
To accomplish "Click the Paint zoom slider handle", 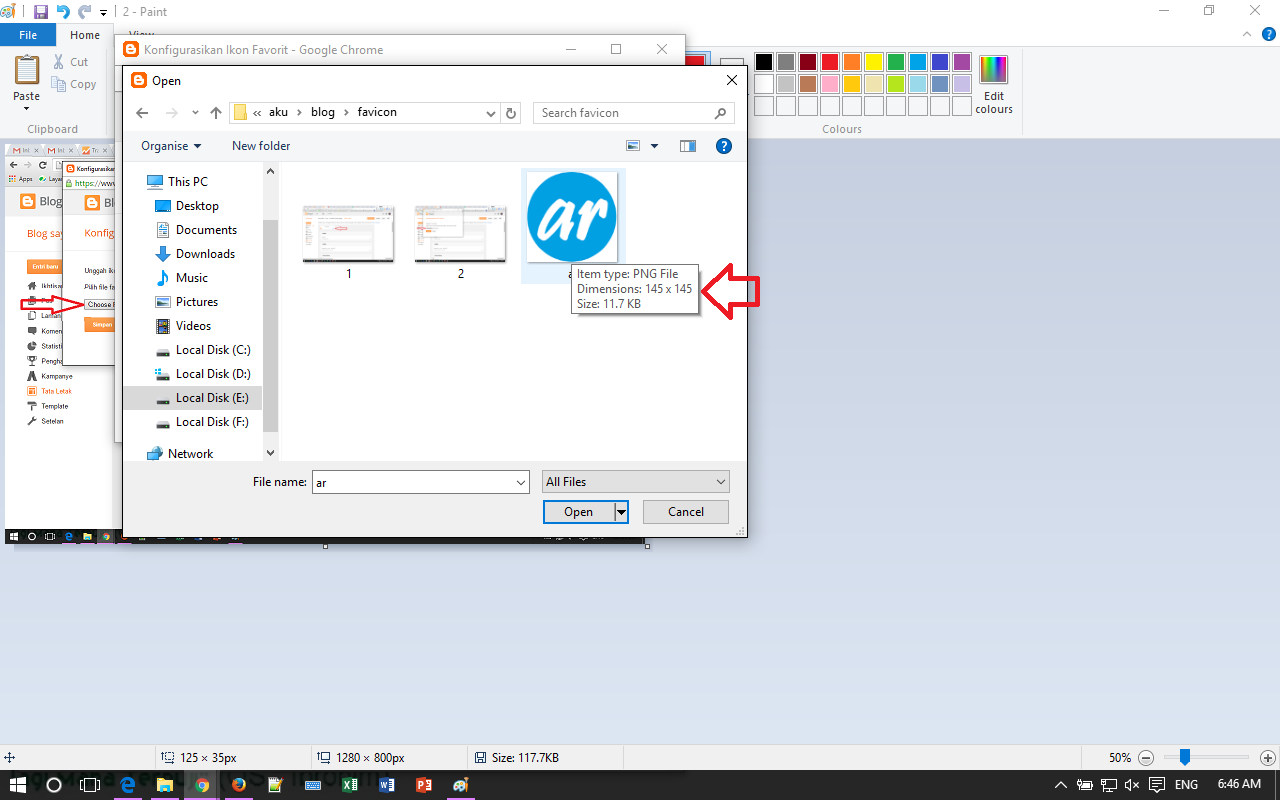I will [x=1184, y=757].
